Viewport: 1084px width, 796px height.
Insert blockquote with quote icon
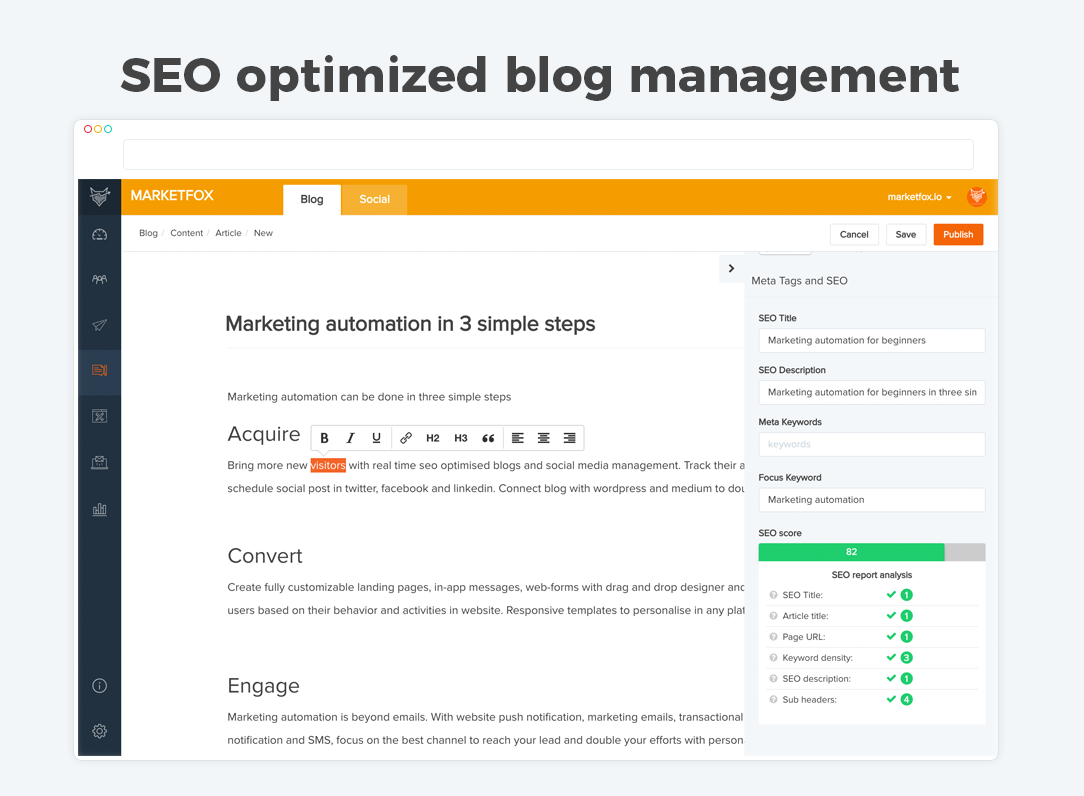[x=488, y=438]
